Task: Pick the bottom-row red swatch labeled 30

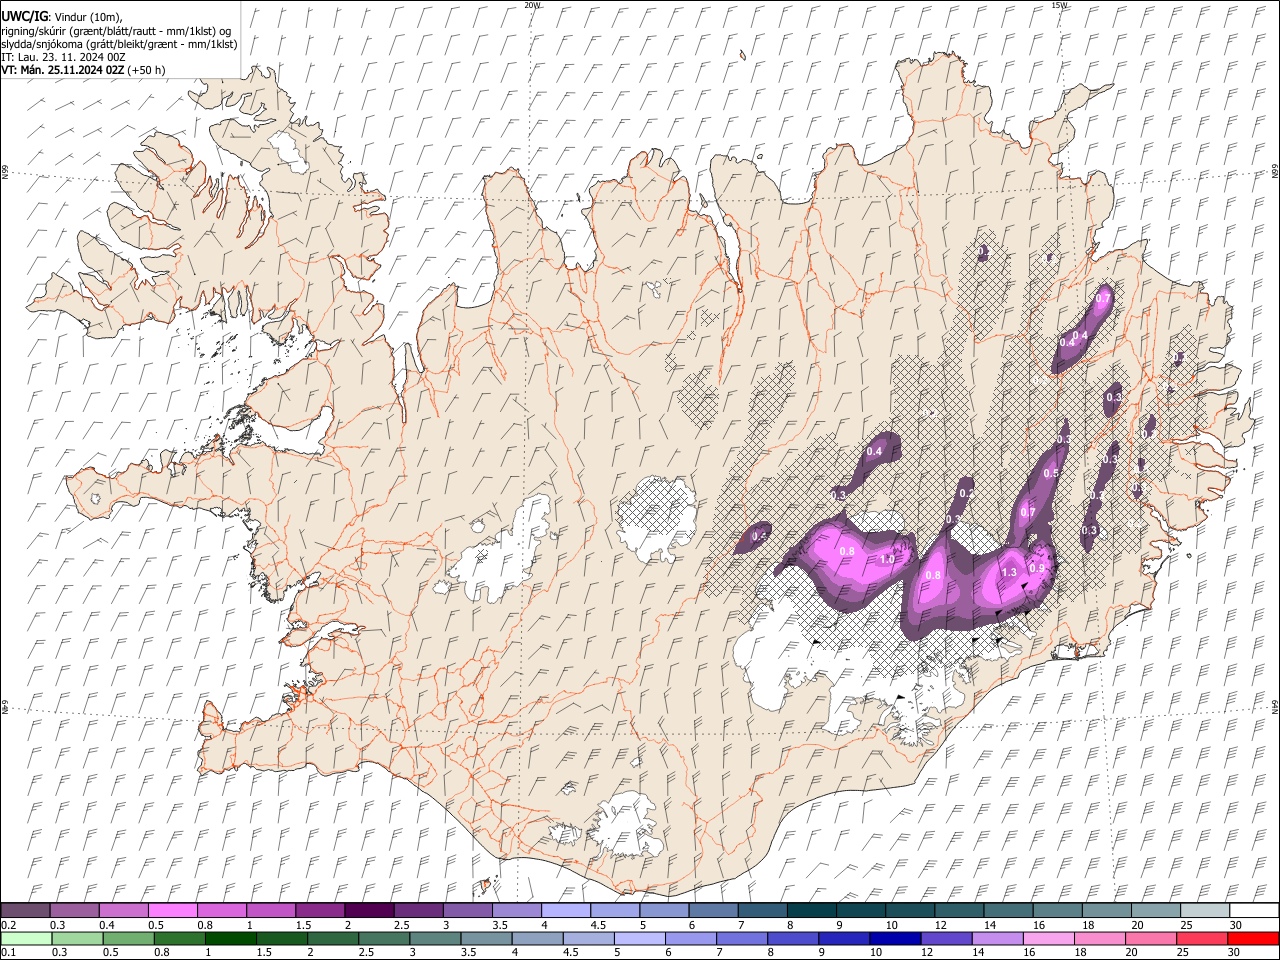Action: point(1253,938)
